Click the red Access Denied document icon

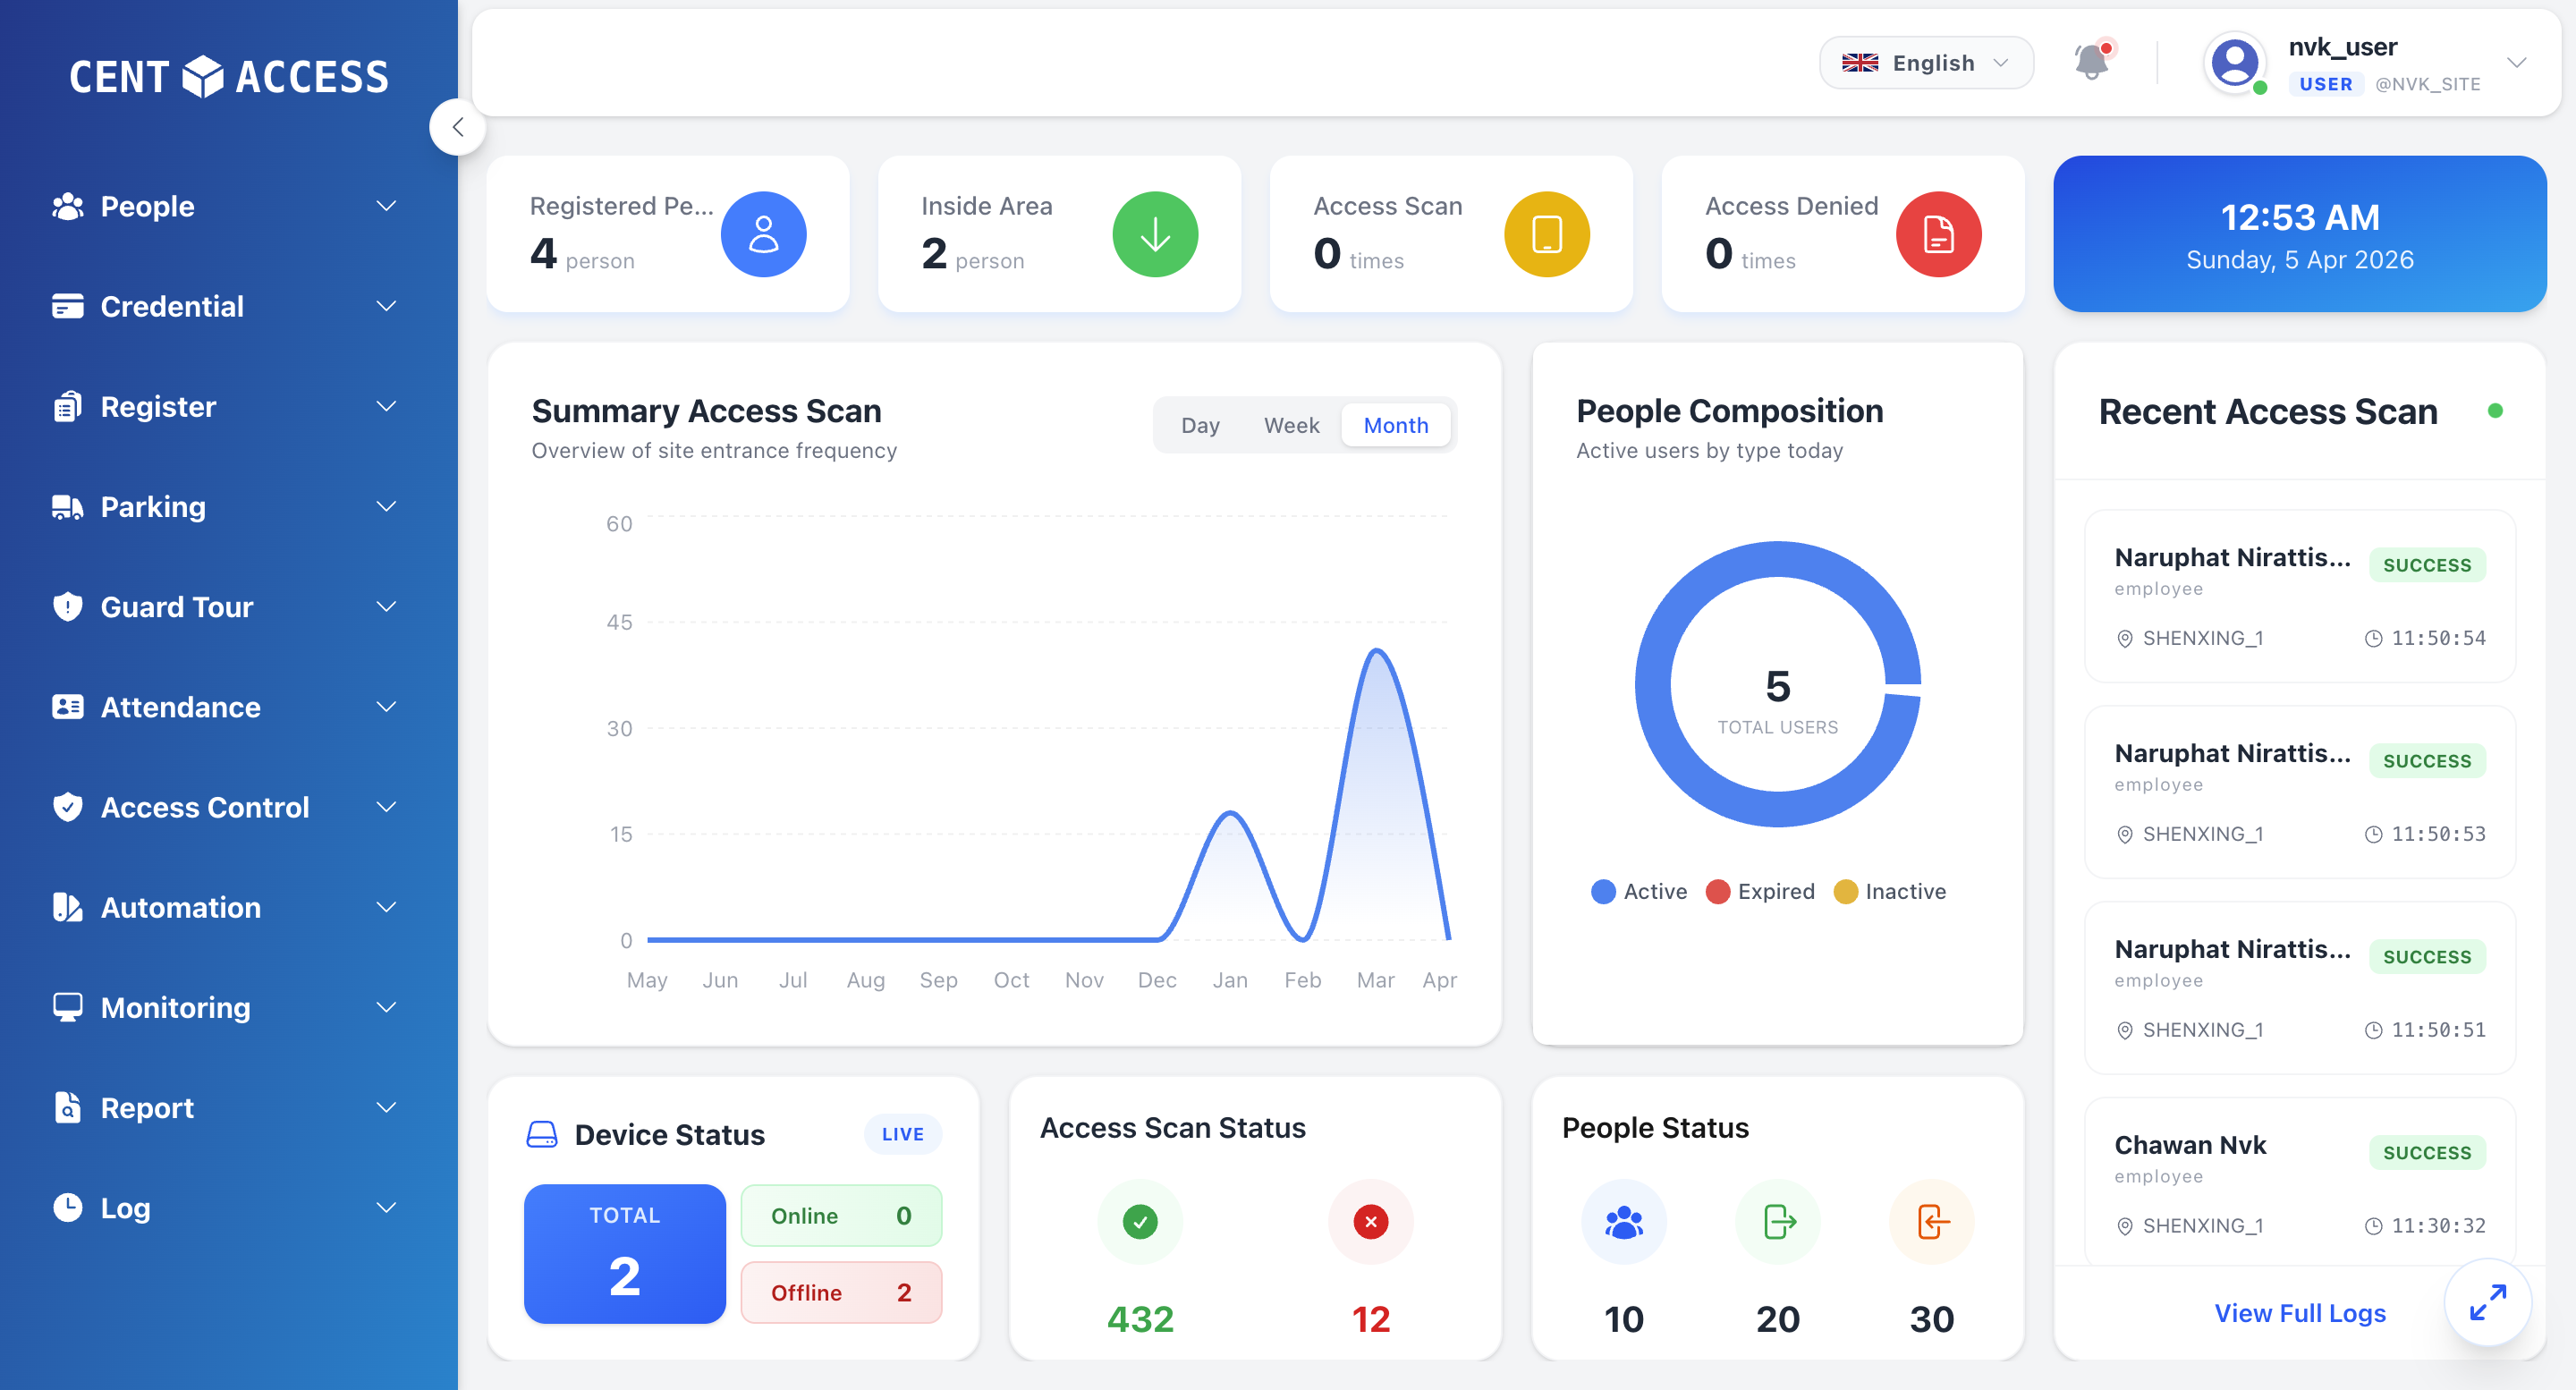click(1937, 234)
